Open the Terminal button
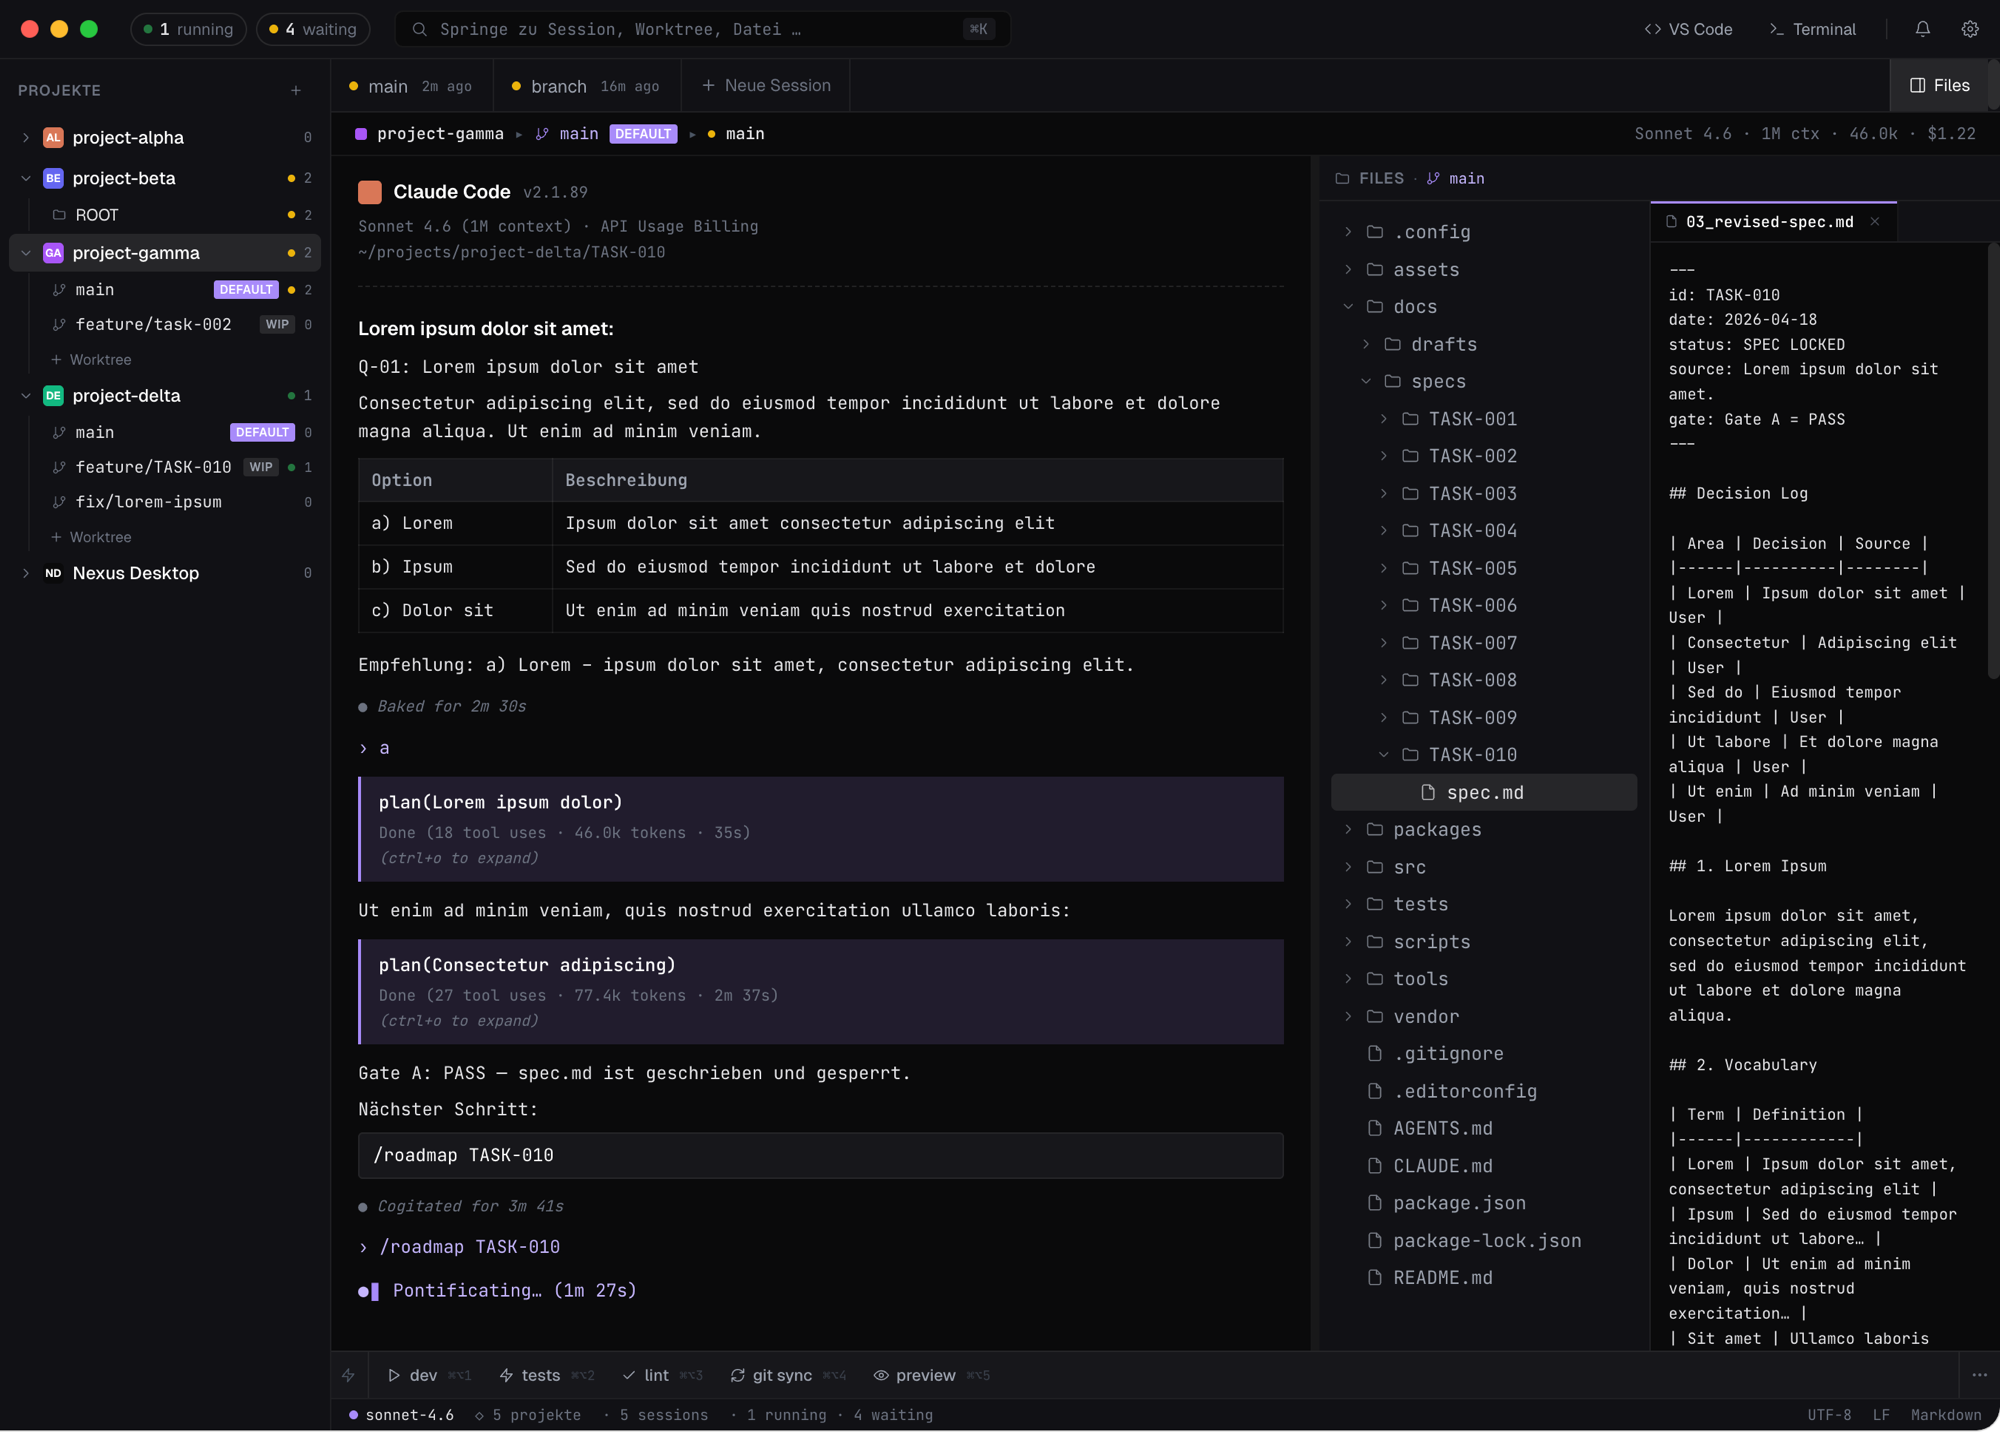This screenshot has height=1432, width=2000. click(1812, 29)
